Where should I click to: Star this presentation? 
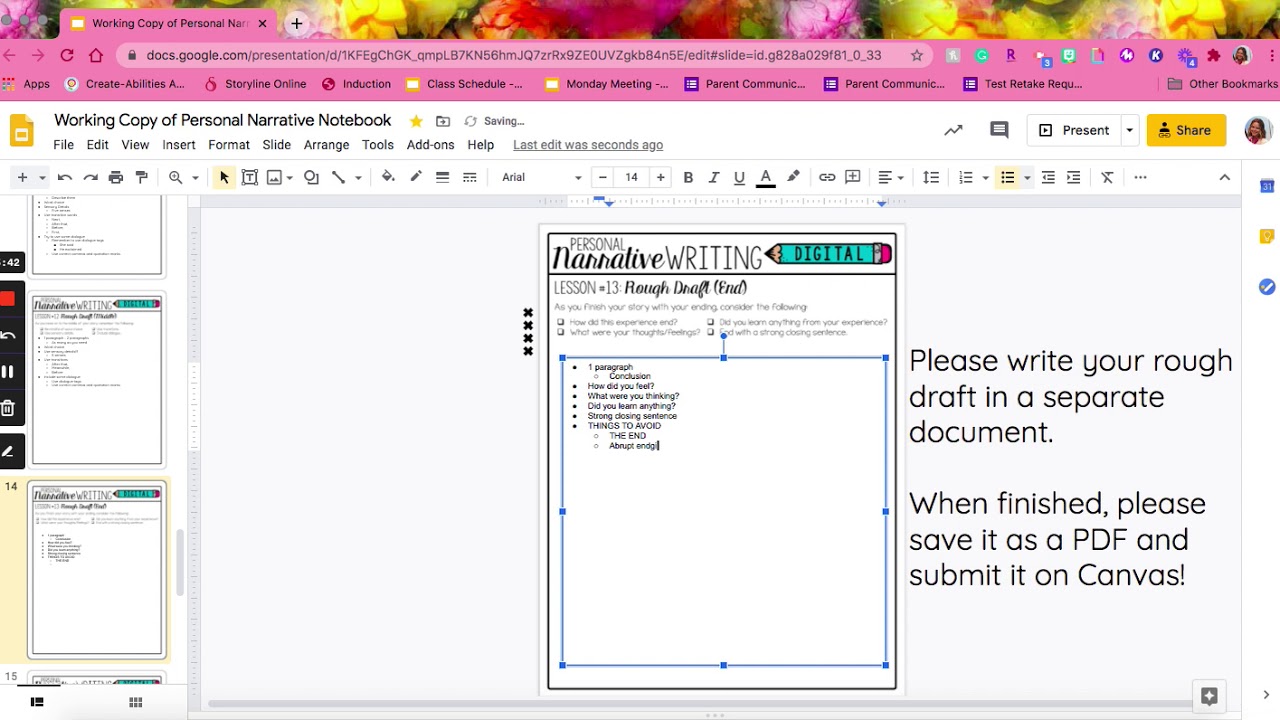pos(416,121)
